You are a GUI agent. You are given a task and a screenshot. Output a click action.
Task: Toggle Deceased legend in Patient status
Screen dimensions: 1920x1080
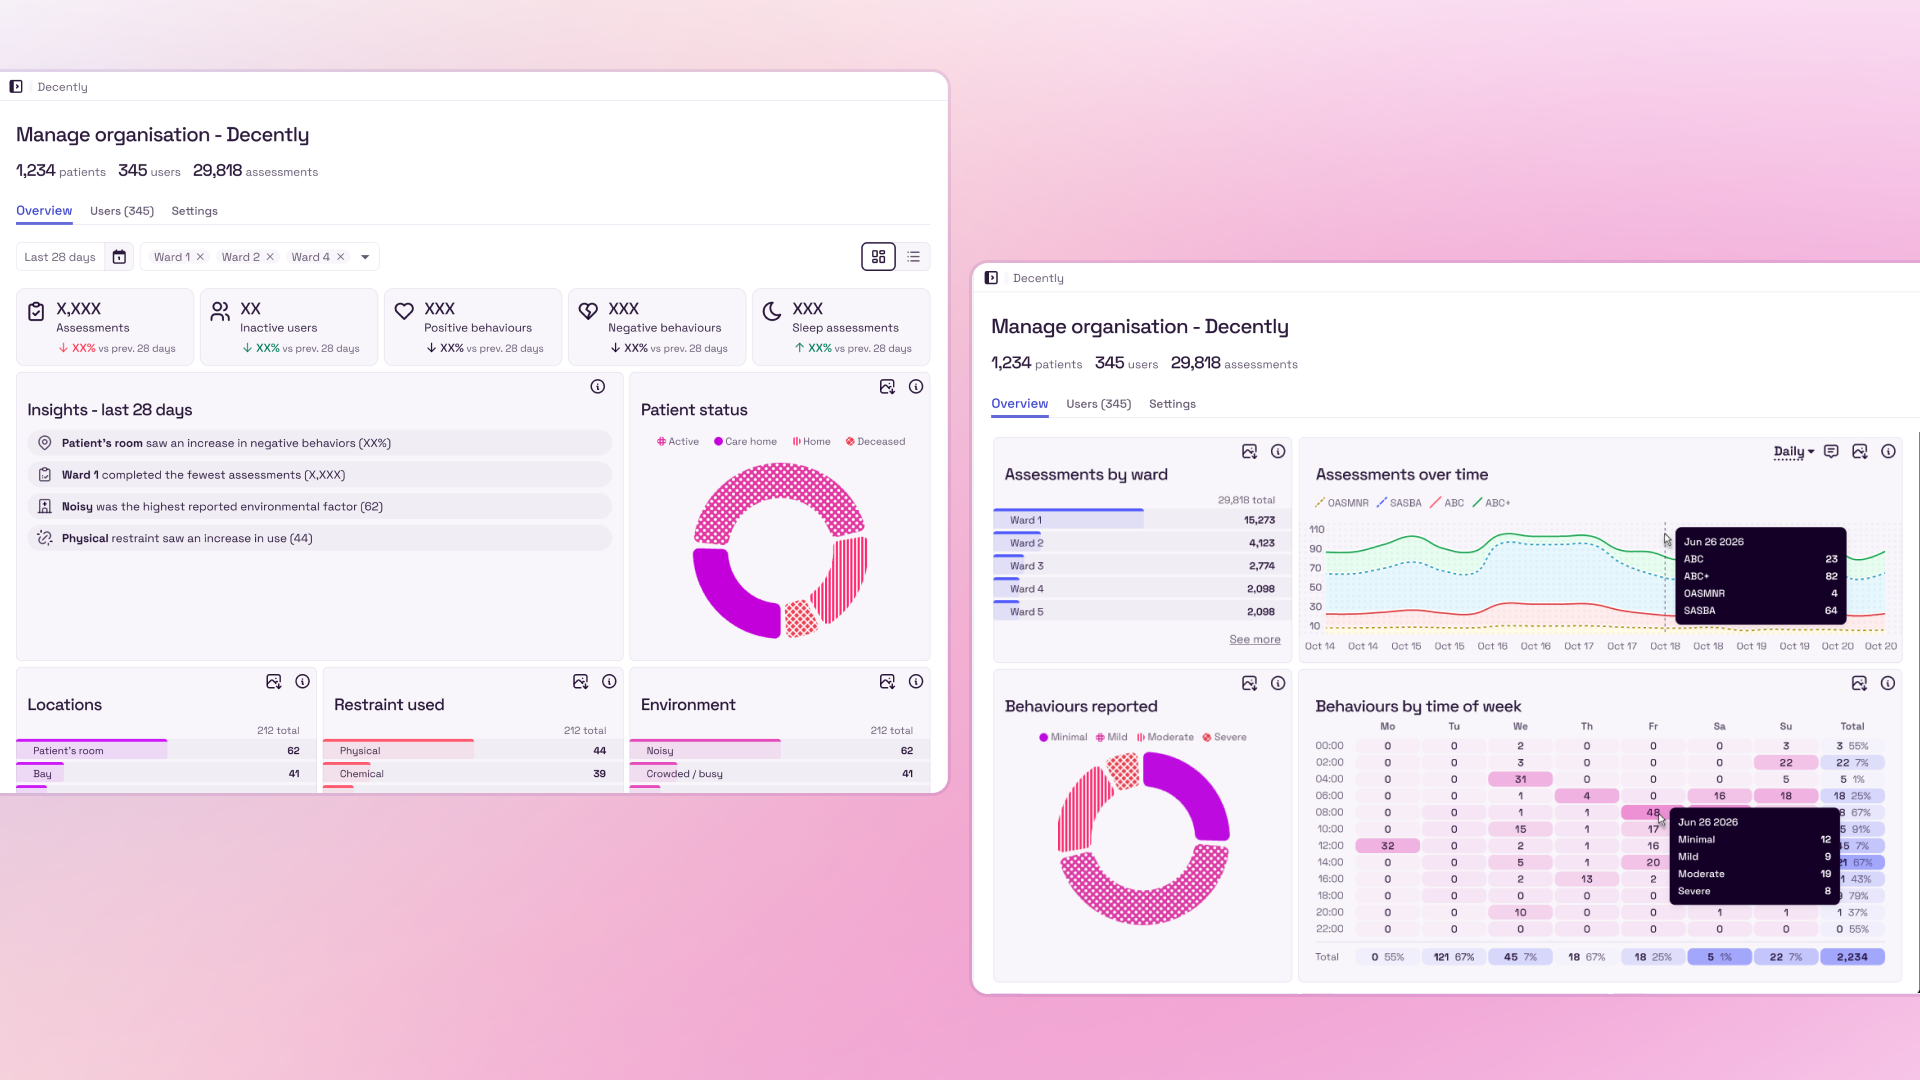pos(875,441)
